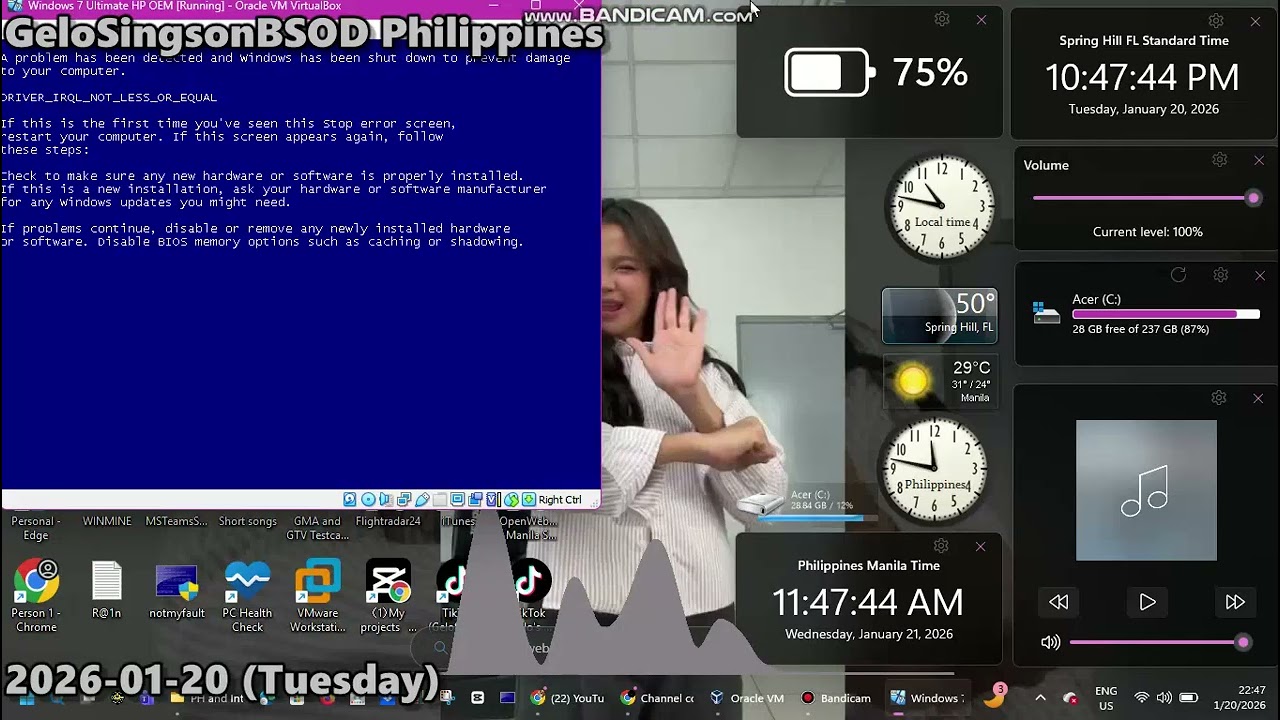Switch to Bandicam taskbar button
1280x720 pixels.
click(835, 698)
